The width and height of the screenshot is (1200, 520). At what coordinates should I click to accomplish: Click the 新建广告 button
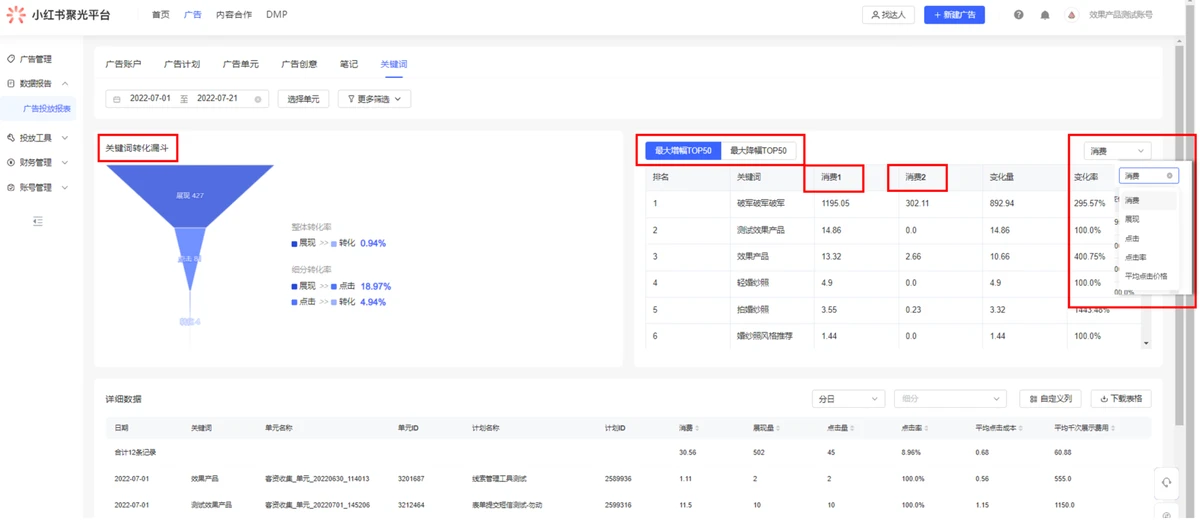tap(954, 15)
